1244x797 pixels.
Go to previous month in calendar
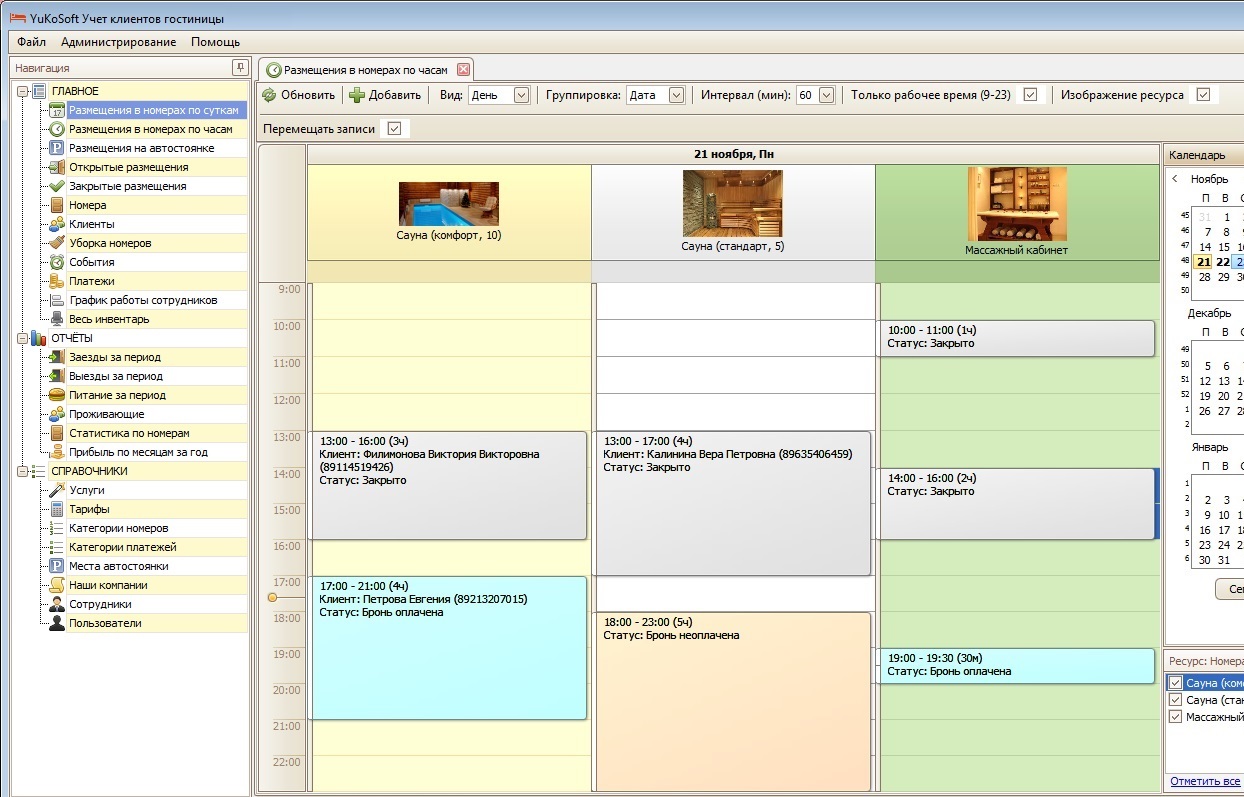(1175, 179)
